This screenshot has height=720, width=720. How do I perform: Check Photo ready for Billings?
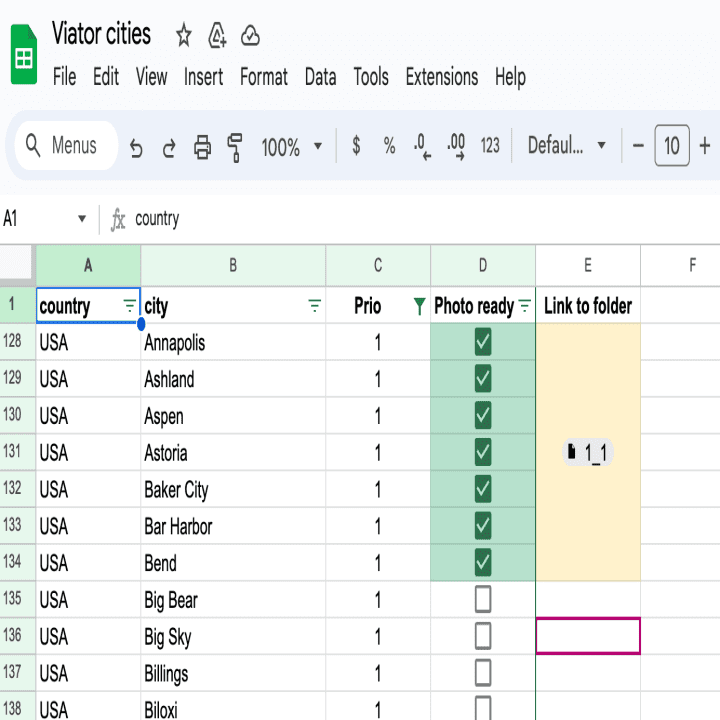click(483, 672)
